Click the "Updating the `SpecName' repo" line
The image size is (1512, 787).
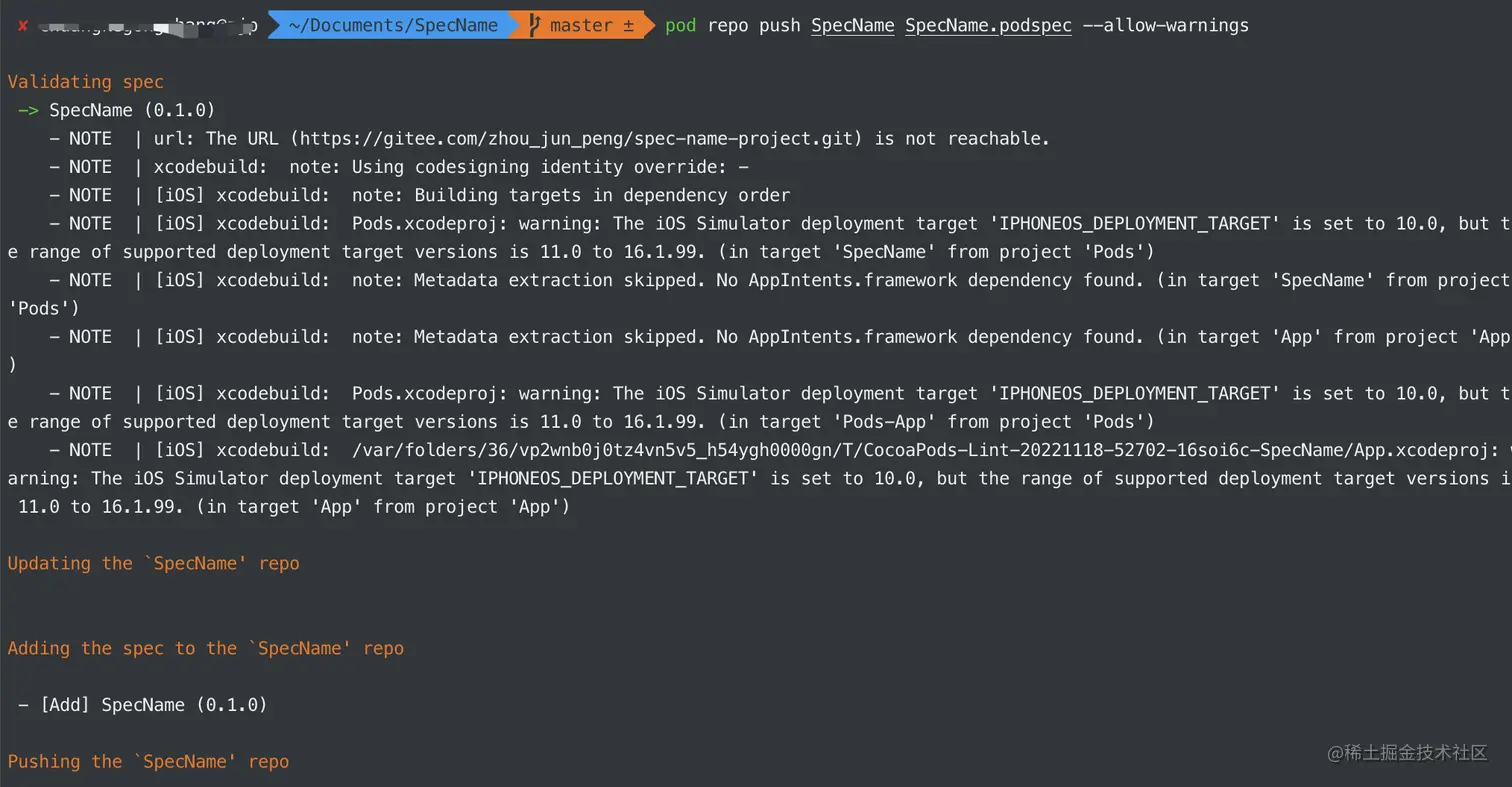pyautogui.click(x=153, y=563)
